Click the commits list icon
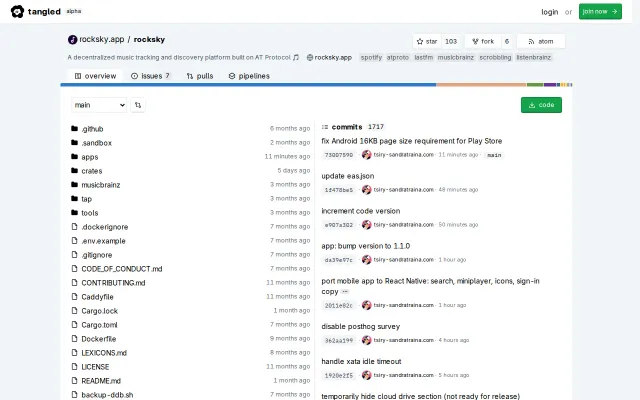 (325, 127)
